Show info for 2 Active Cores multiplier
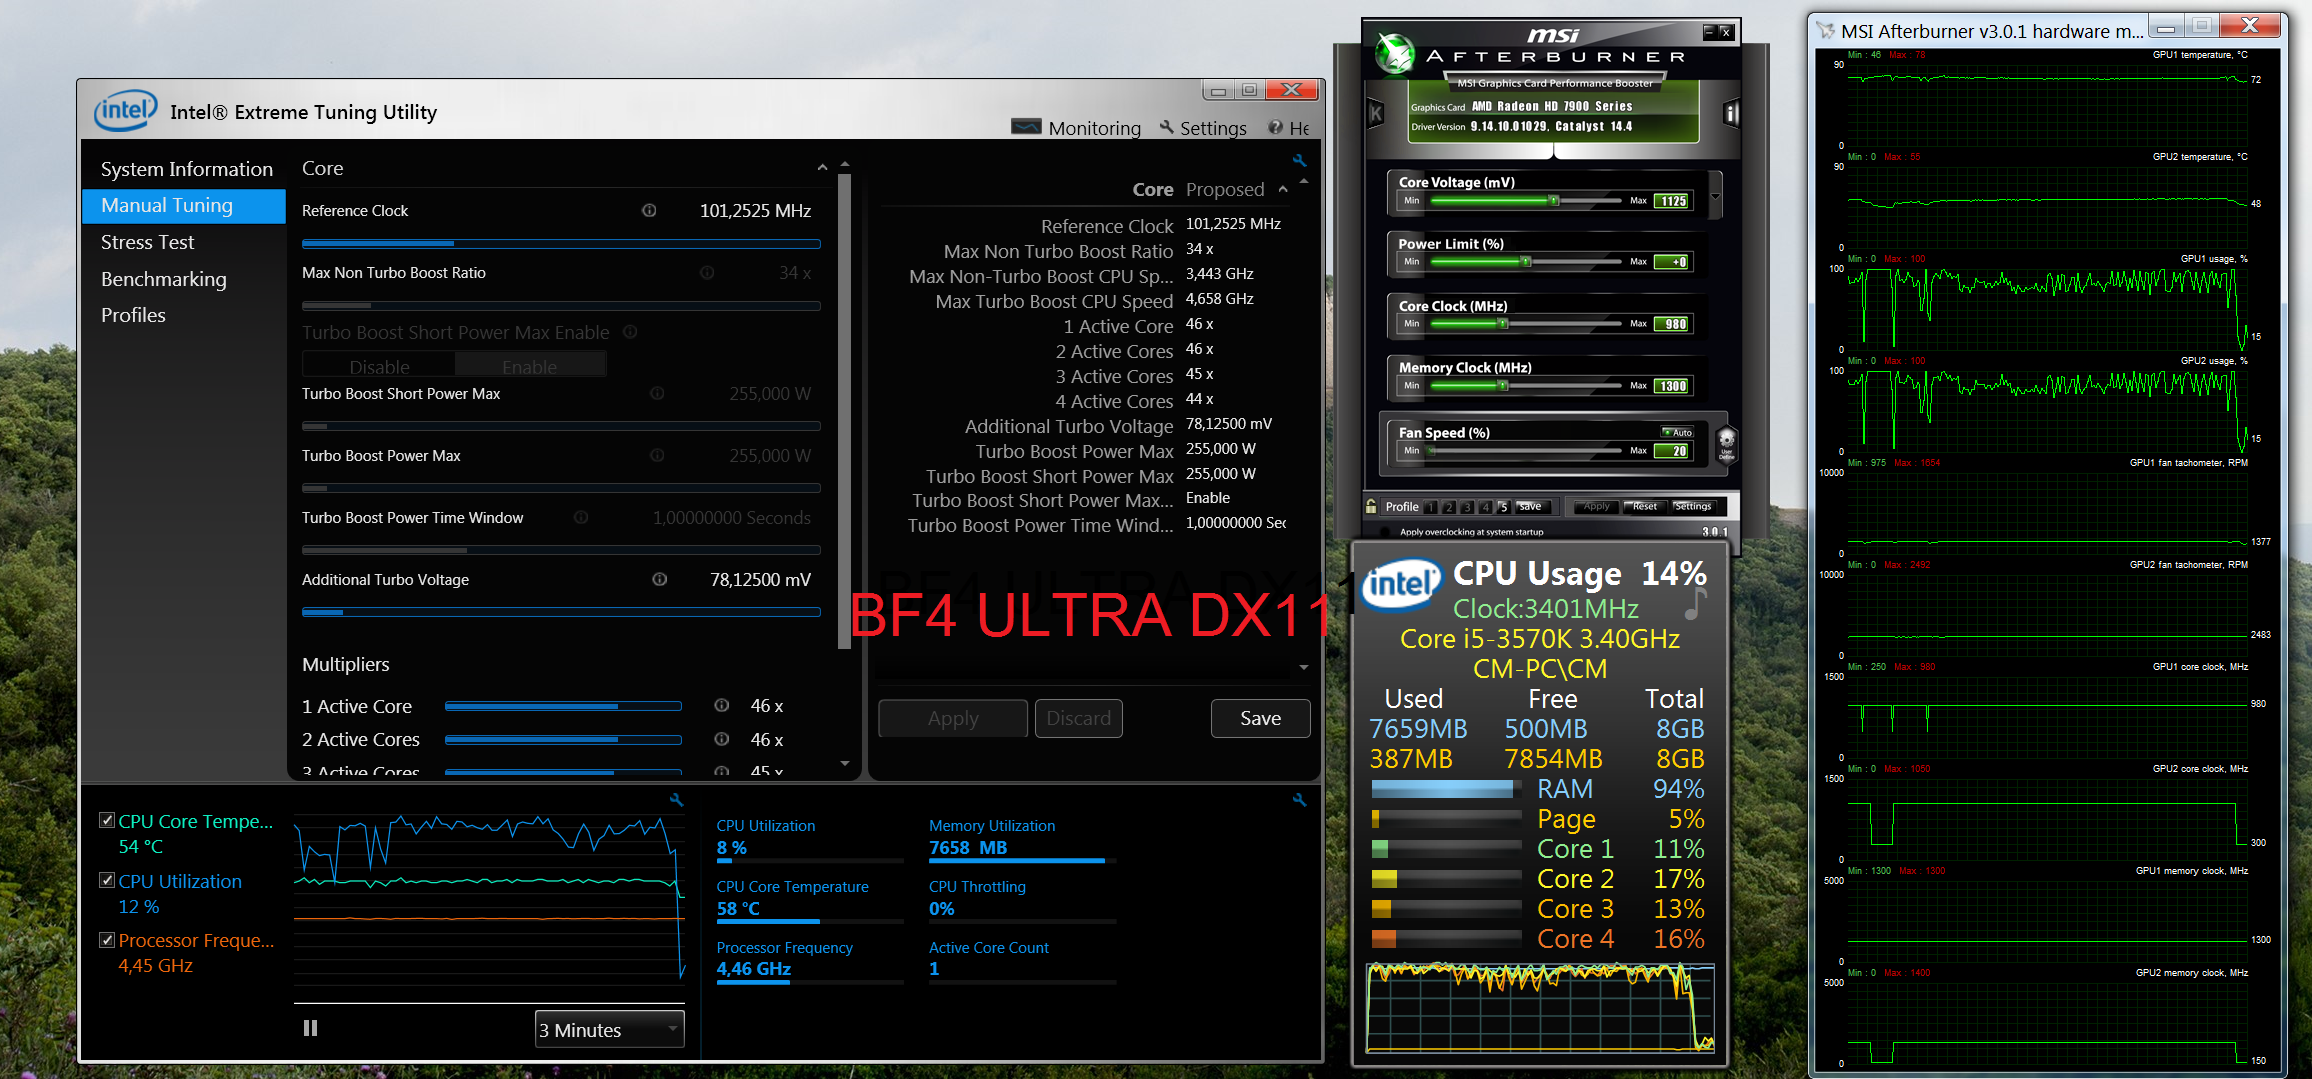The image size is (2312, 1079). tap(721, 739)
